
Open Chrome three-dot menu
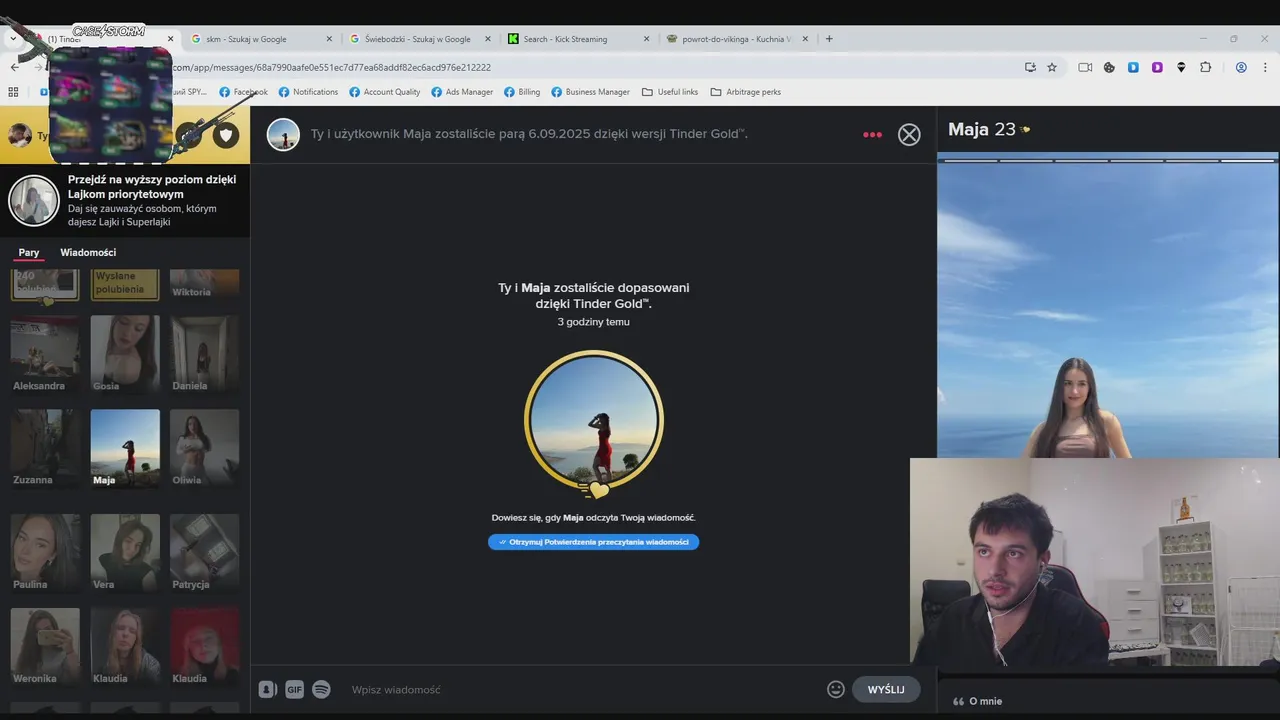click(1264, 67)
